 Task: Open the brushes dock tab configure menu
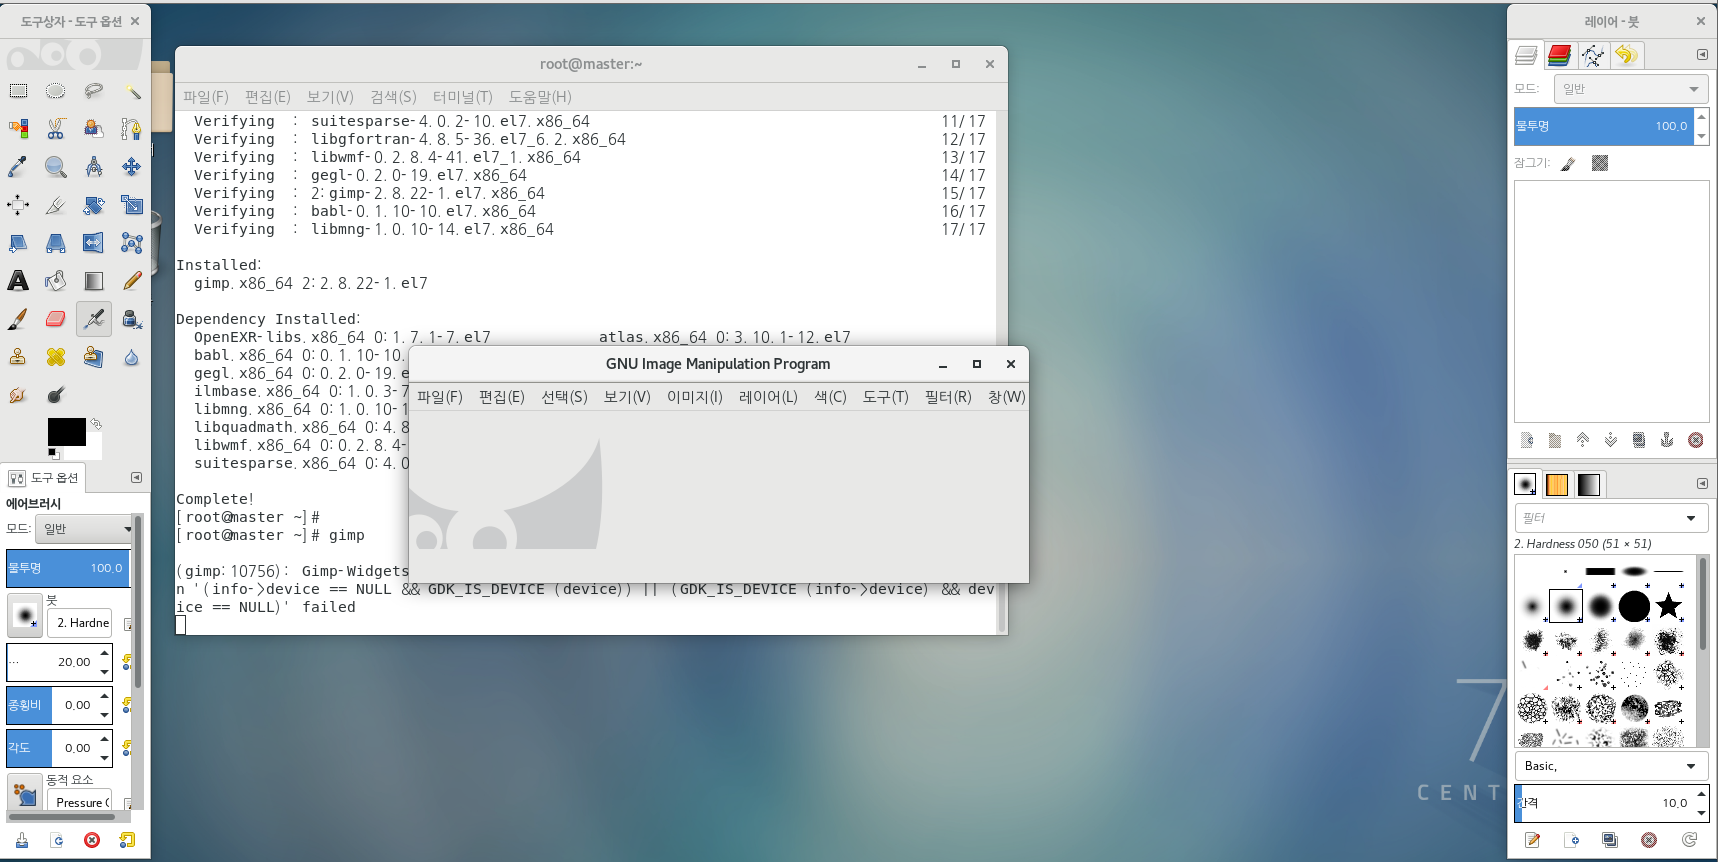(x=1702, y=484)
